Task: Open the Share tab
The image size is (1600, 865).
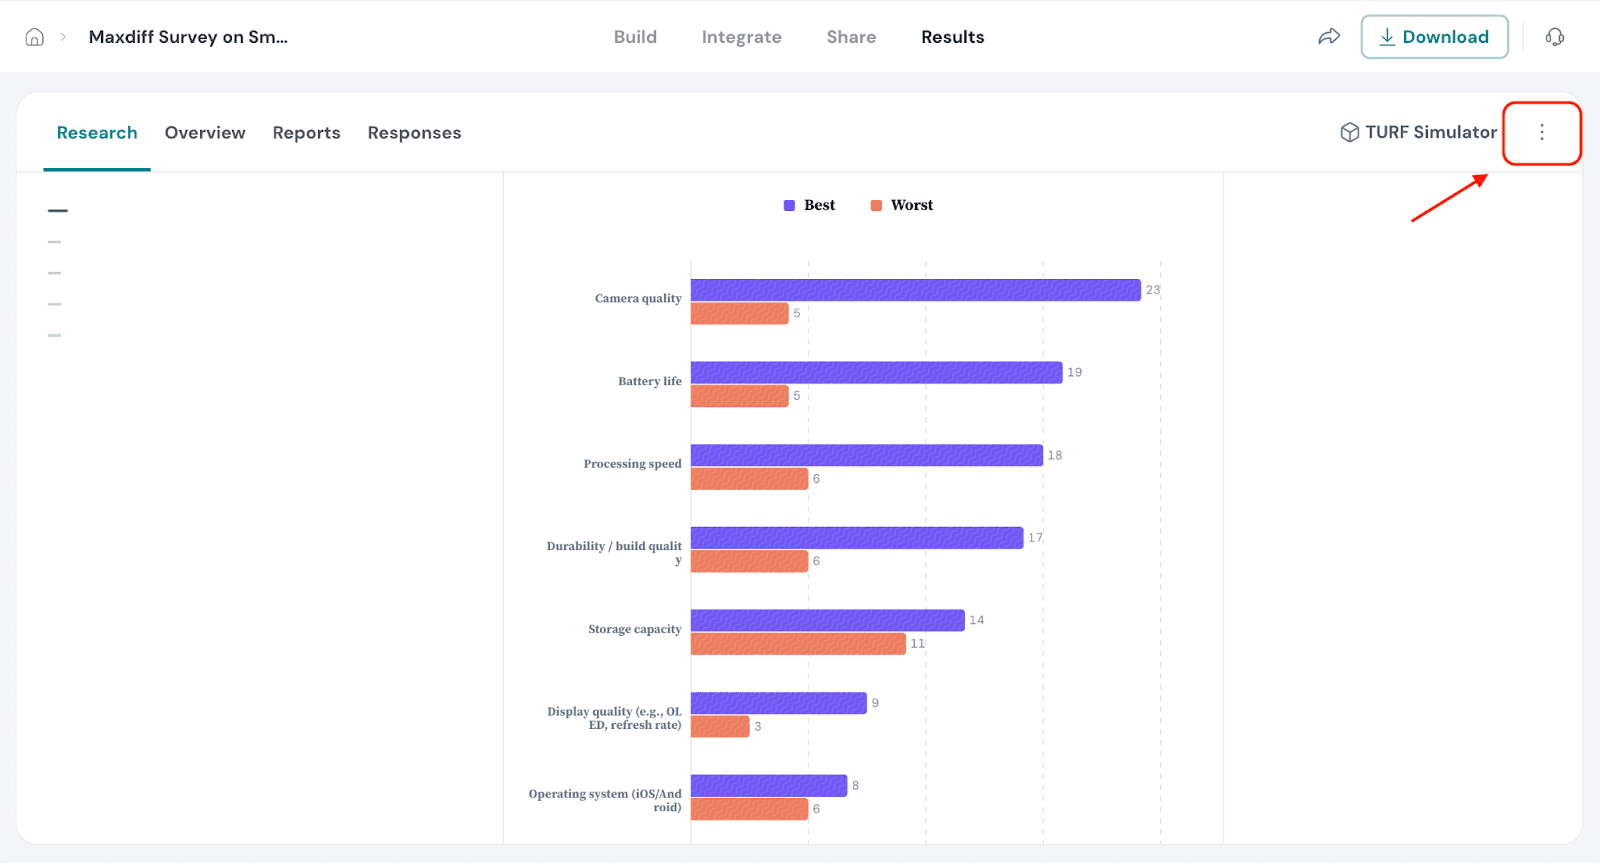Action: [851, 37]
